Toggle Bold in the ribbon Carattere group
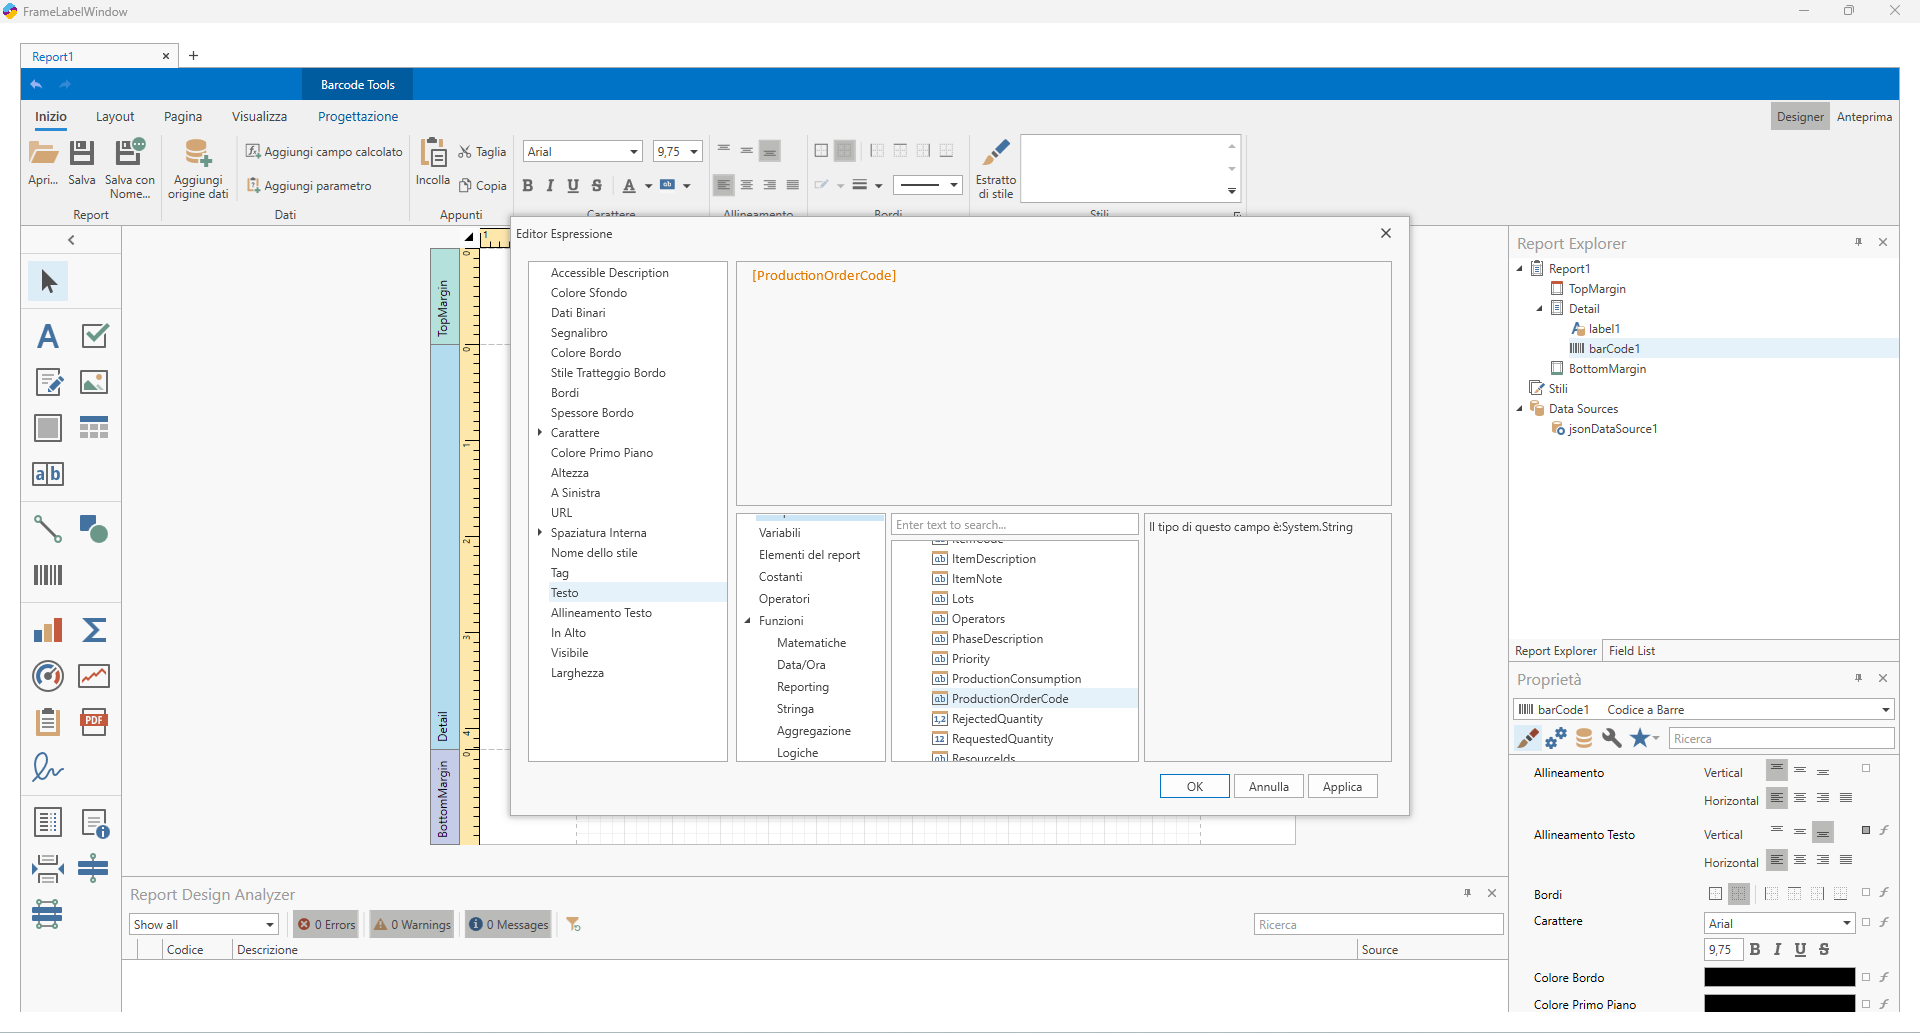 (x=527, y=185)
